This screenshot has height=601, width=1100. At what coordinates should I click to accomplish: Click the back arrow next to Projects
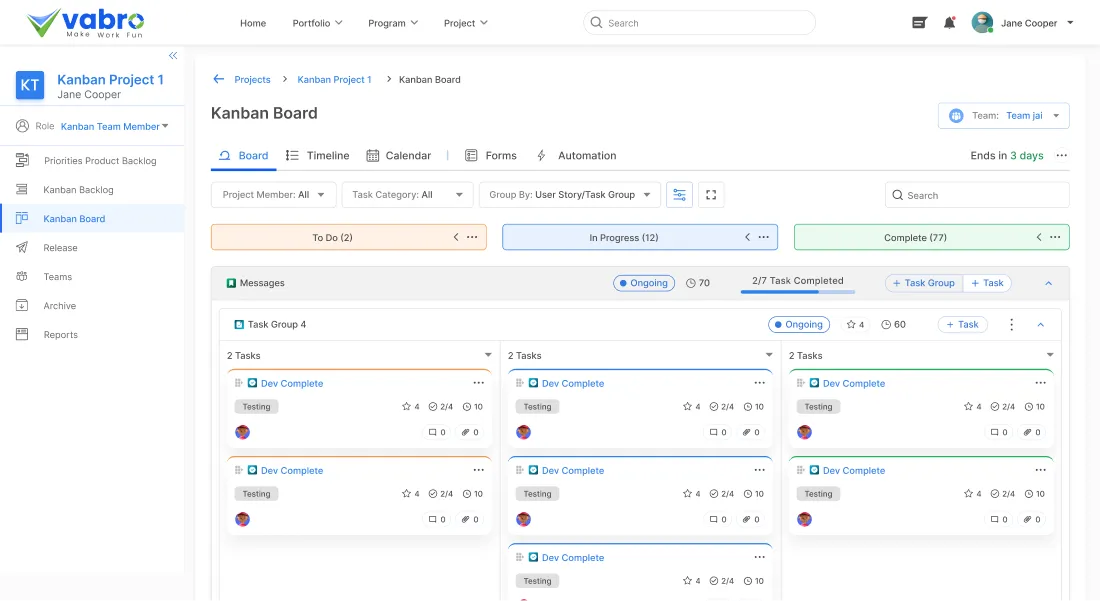(218, 80)
